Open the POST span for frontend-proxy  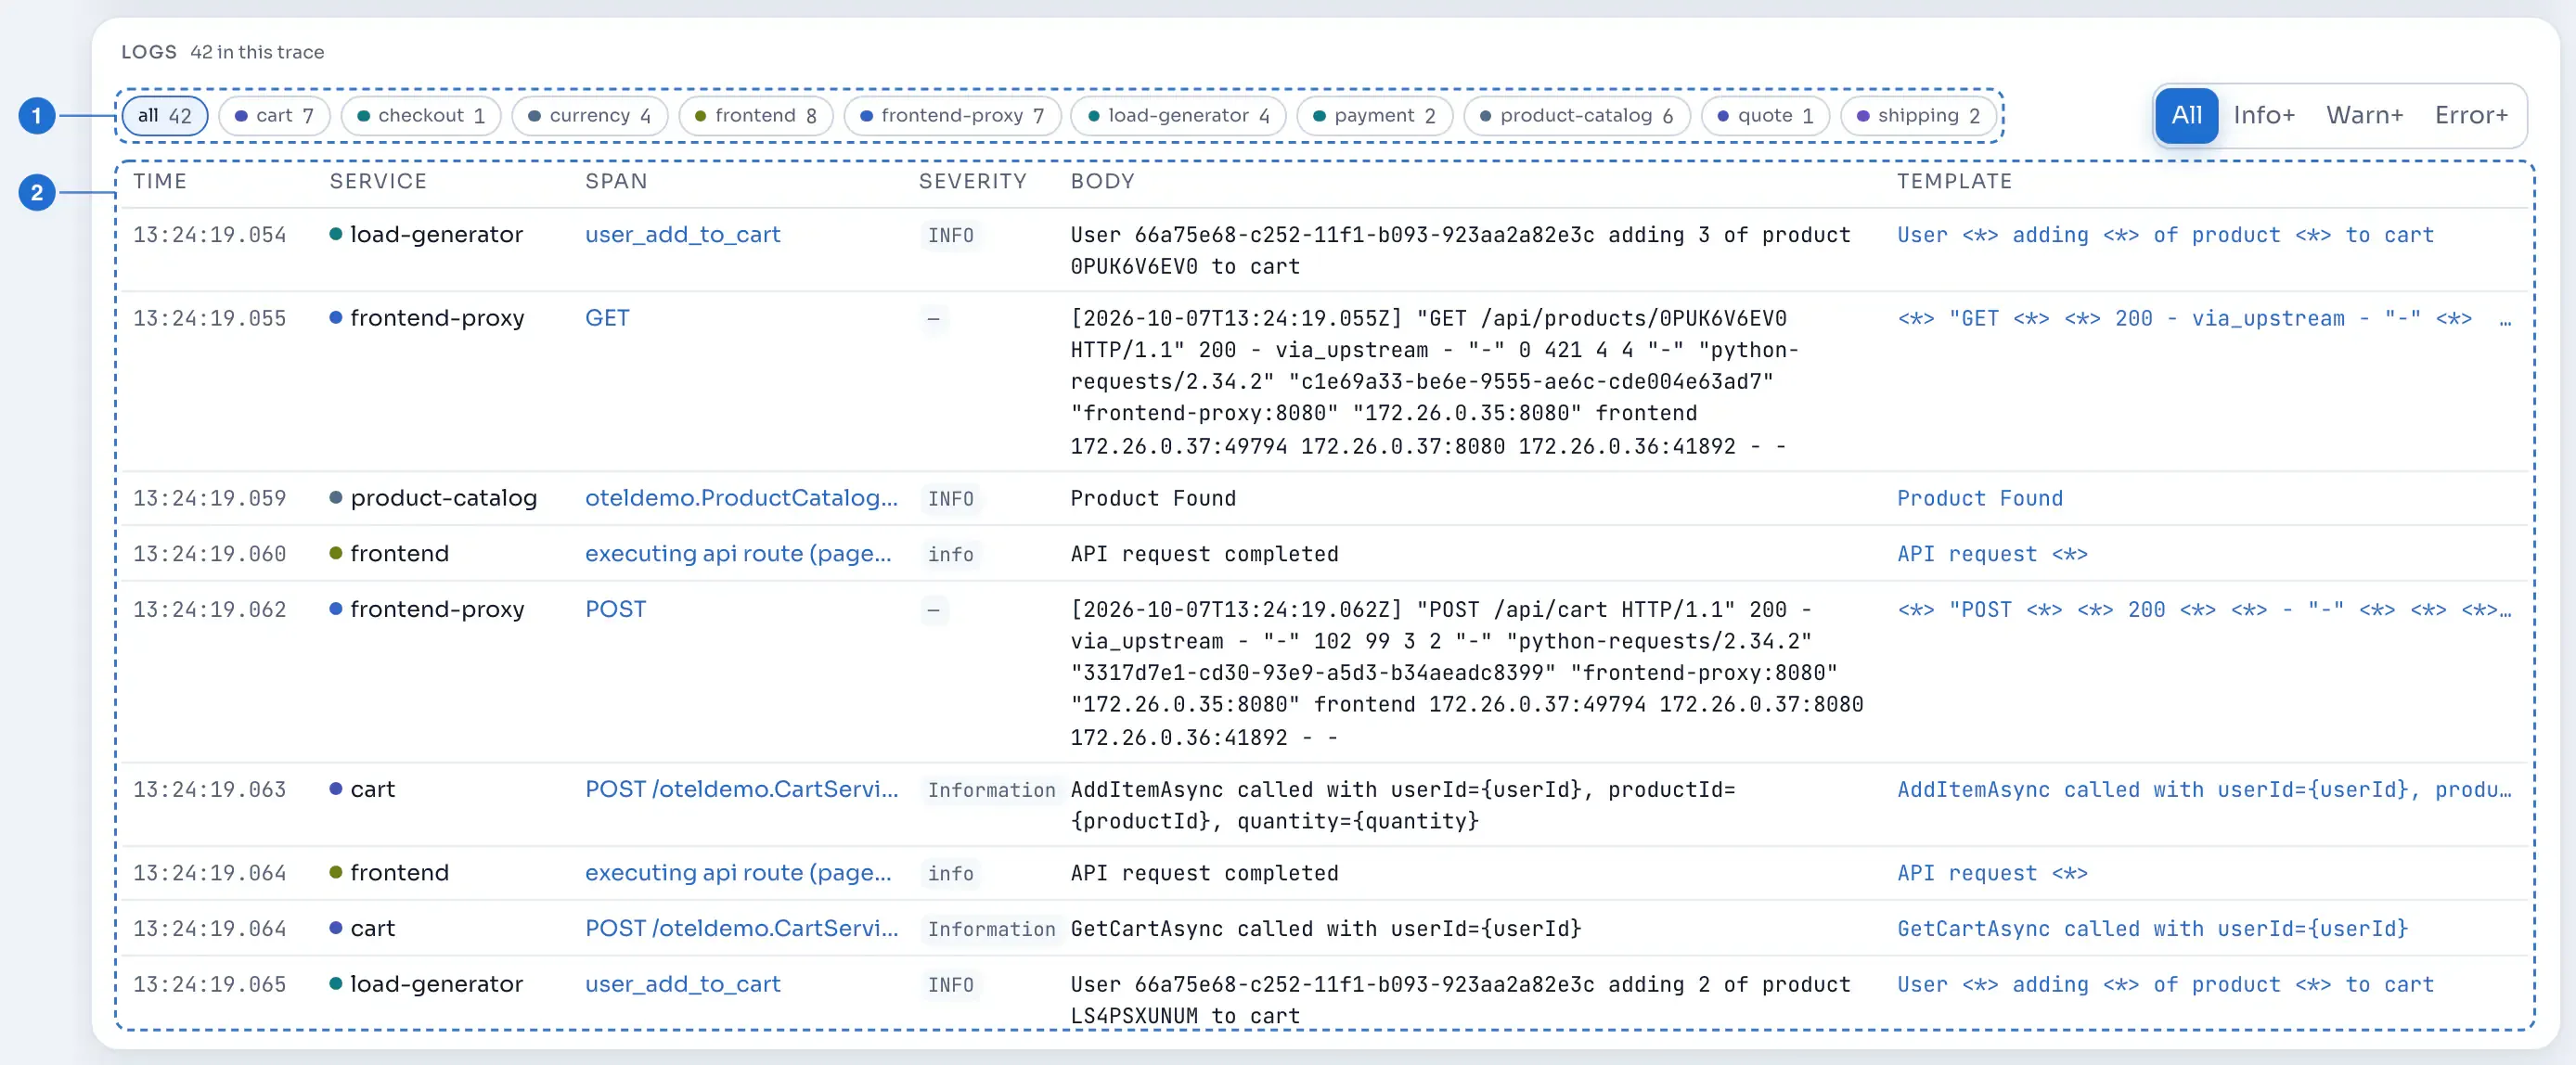pyautogui.click(x=615, y=610)
